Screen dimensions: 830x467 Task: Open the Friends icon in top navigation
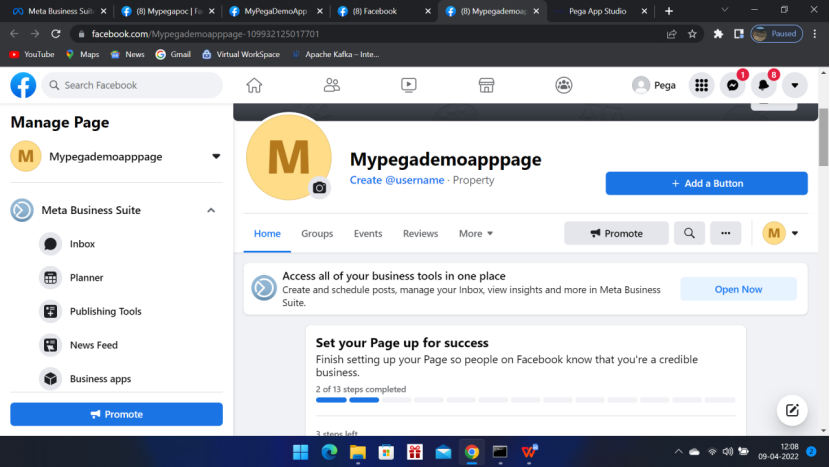[332, 85]
